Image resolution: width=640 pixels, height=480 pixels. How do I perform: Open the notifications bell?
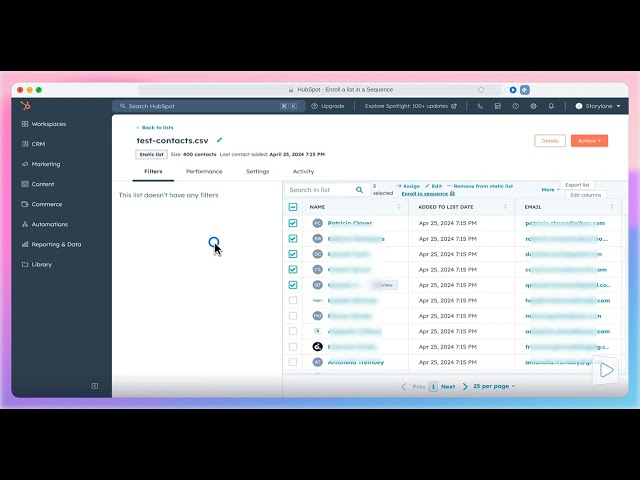551,106
